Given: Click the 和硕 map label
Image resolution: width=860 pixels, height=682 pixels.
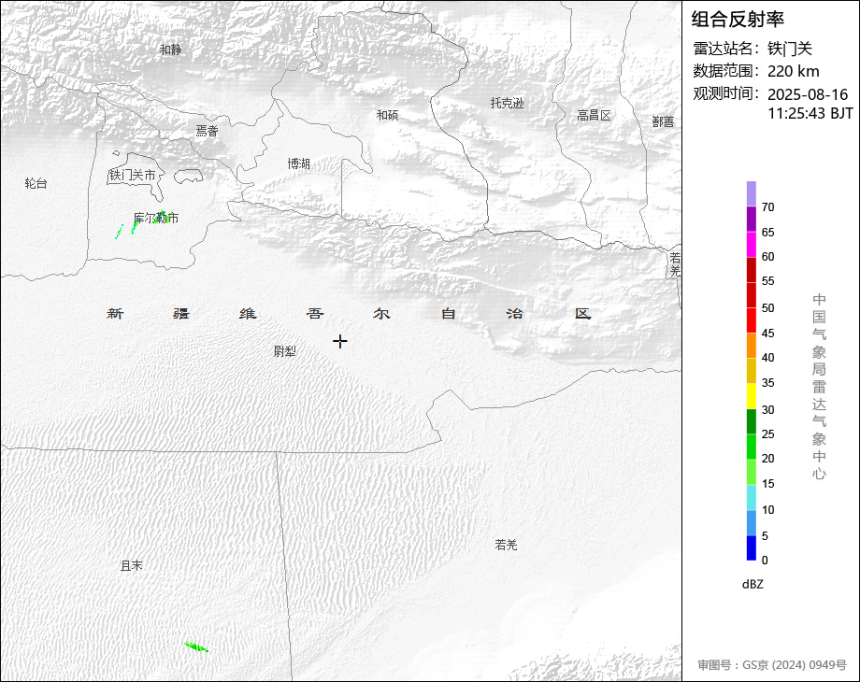Looking at the screenshot, I should [x=387, y=115].
